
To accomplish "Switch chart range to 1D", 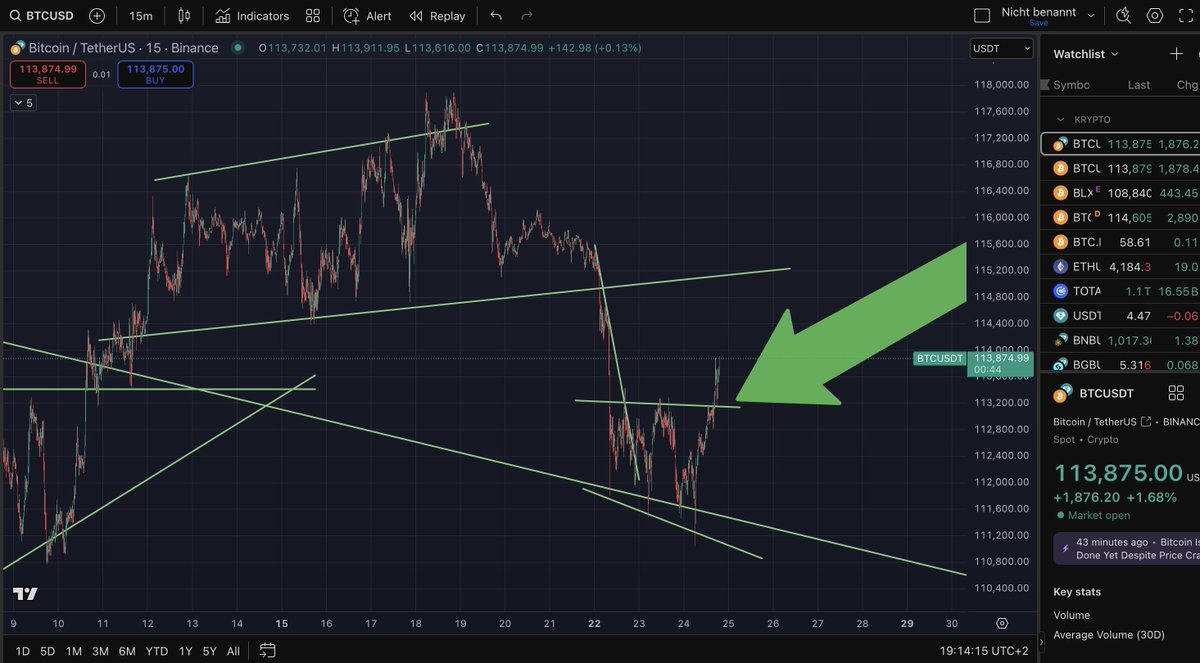I will click(x=22, y=651).
